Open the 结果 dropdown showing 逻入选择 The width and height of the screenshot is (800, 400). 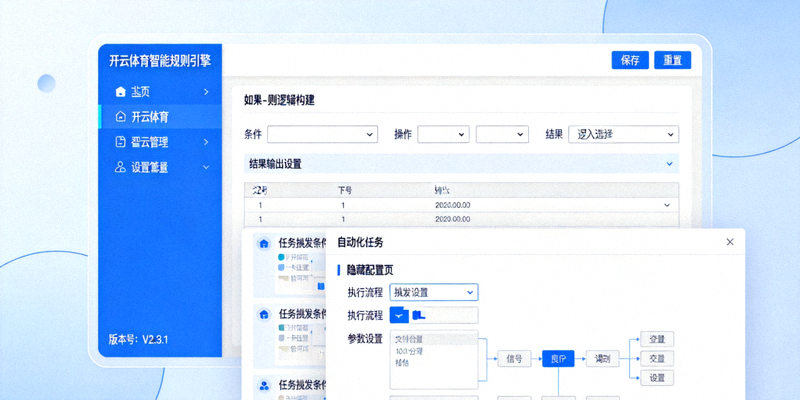click(623, 134)
